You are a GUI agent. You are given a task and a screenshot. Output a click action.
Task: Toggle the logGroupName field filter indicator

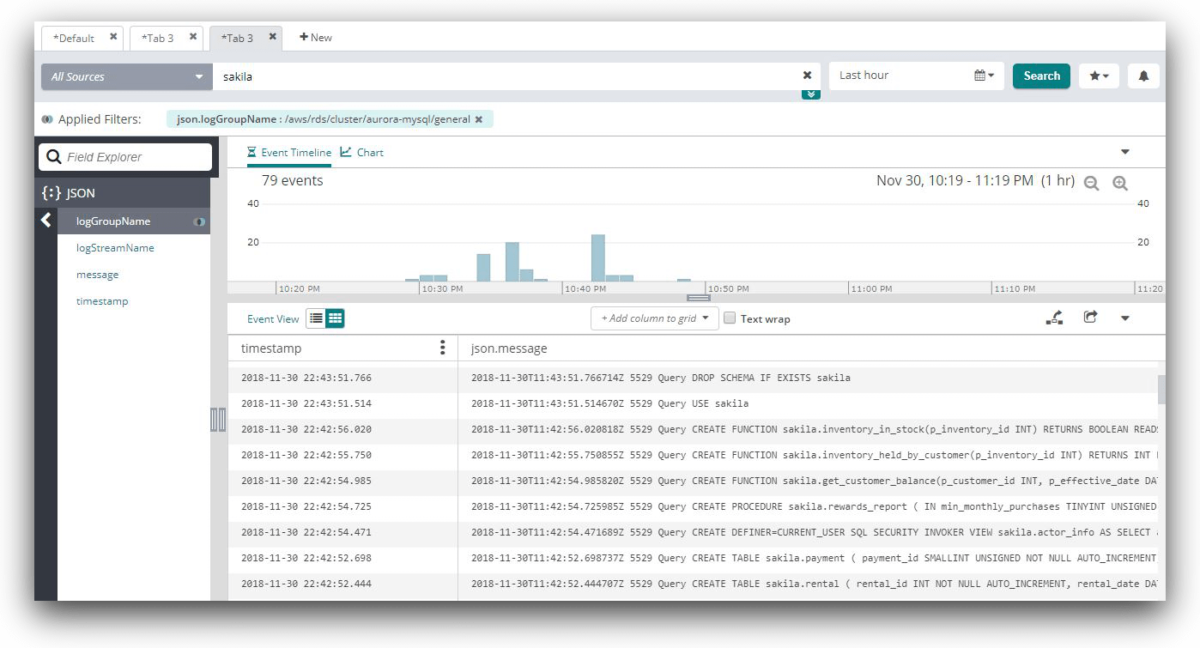point(199,222)
